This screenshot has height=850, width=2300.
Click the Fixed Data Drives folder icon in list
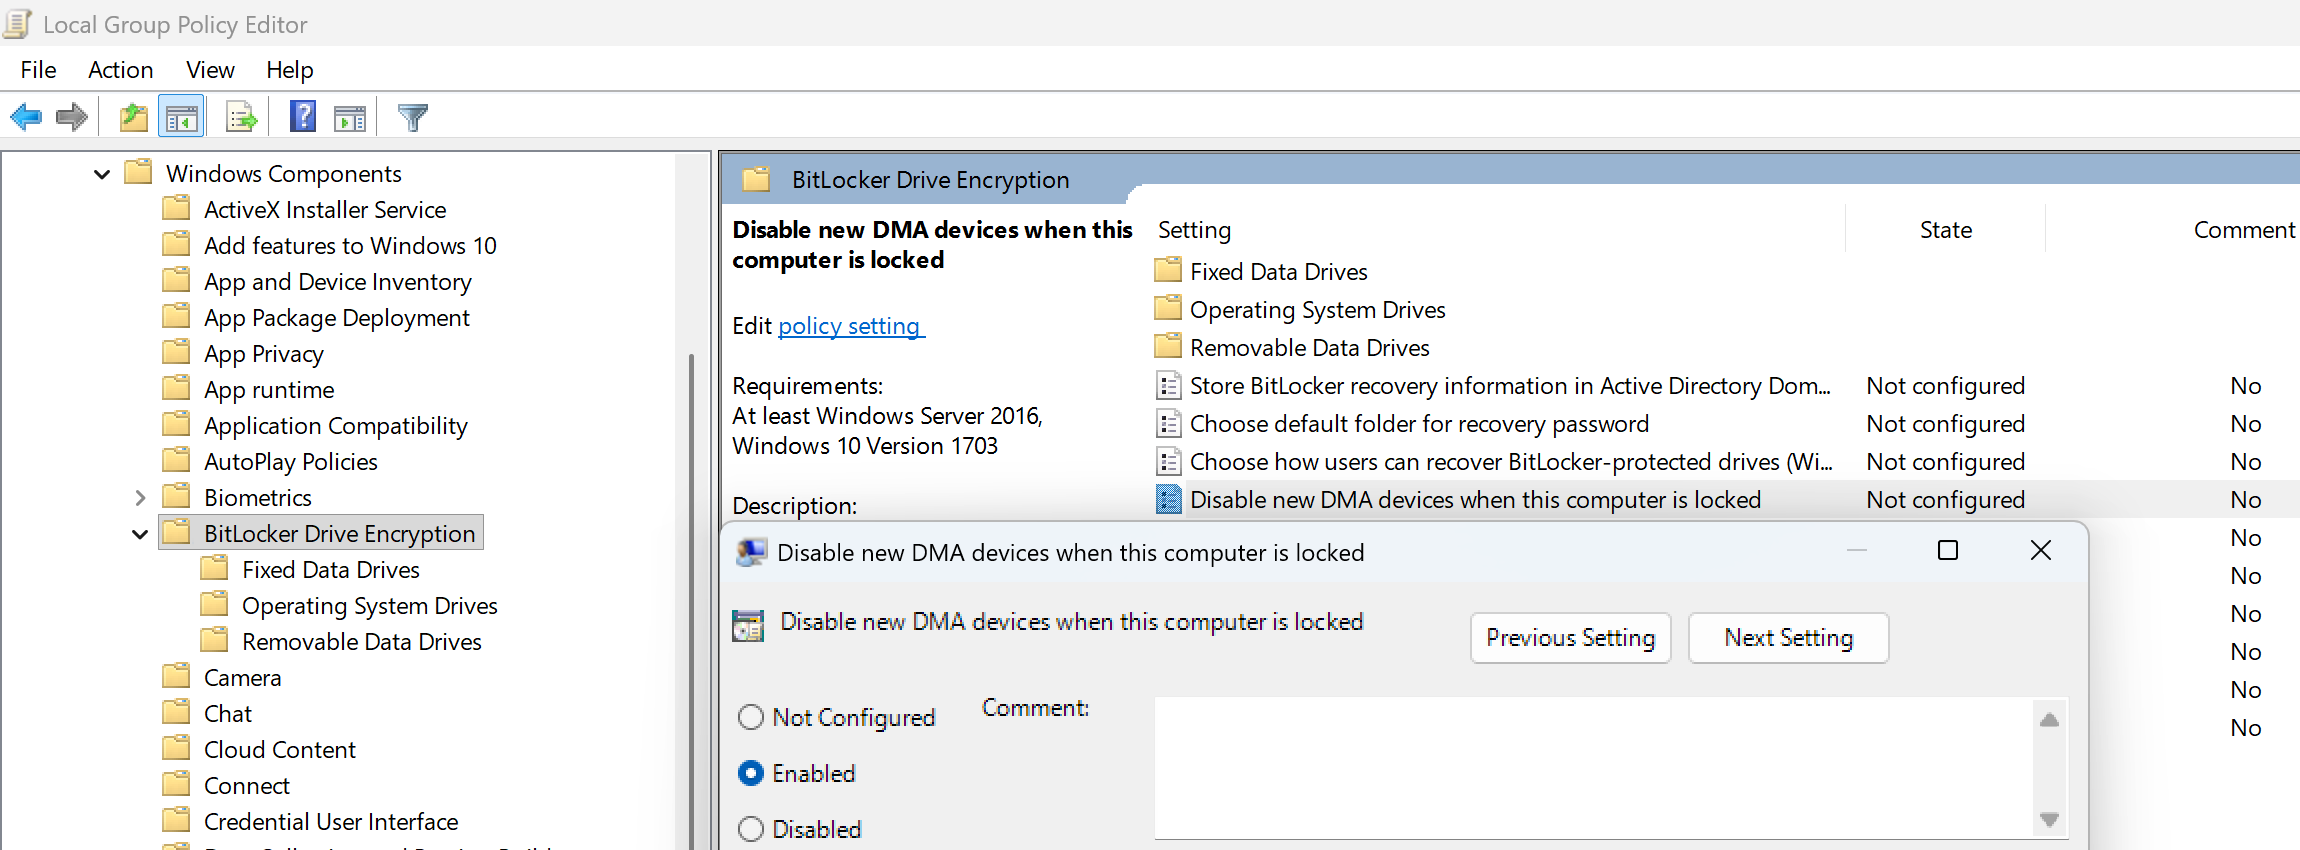(1168, 270)
